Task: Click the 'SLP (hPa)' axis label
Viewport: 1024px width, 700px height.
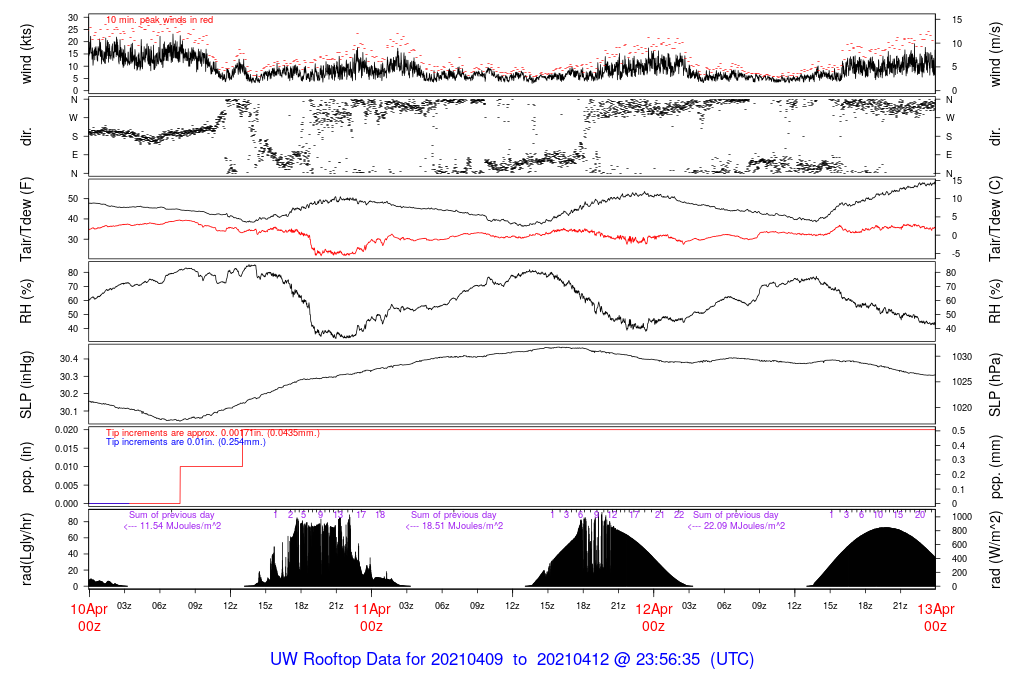Action: coord(995,385)
